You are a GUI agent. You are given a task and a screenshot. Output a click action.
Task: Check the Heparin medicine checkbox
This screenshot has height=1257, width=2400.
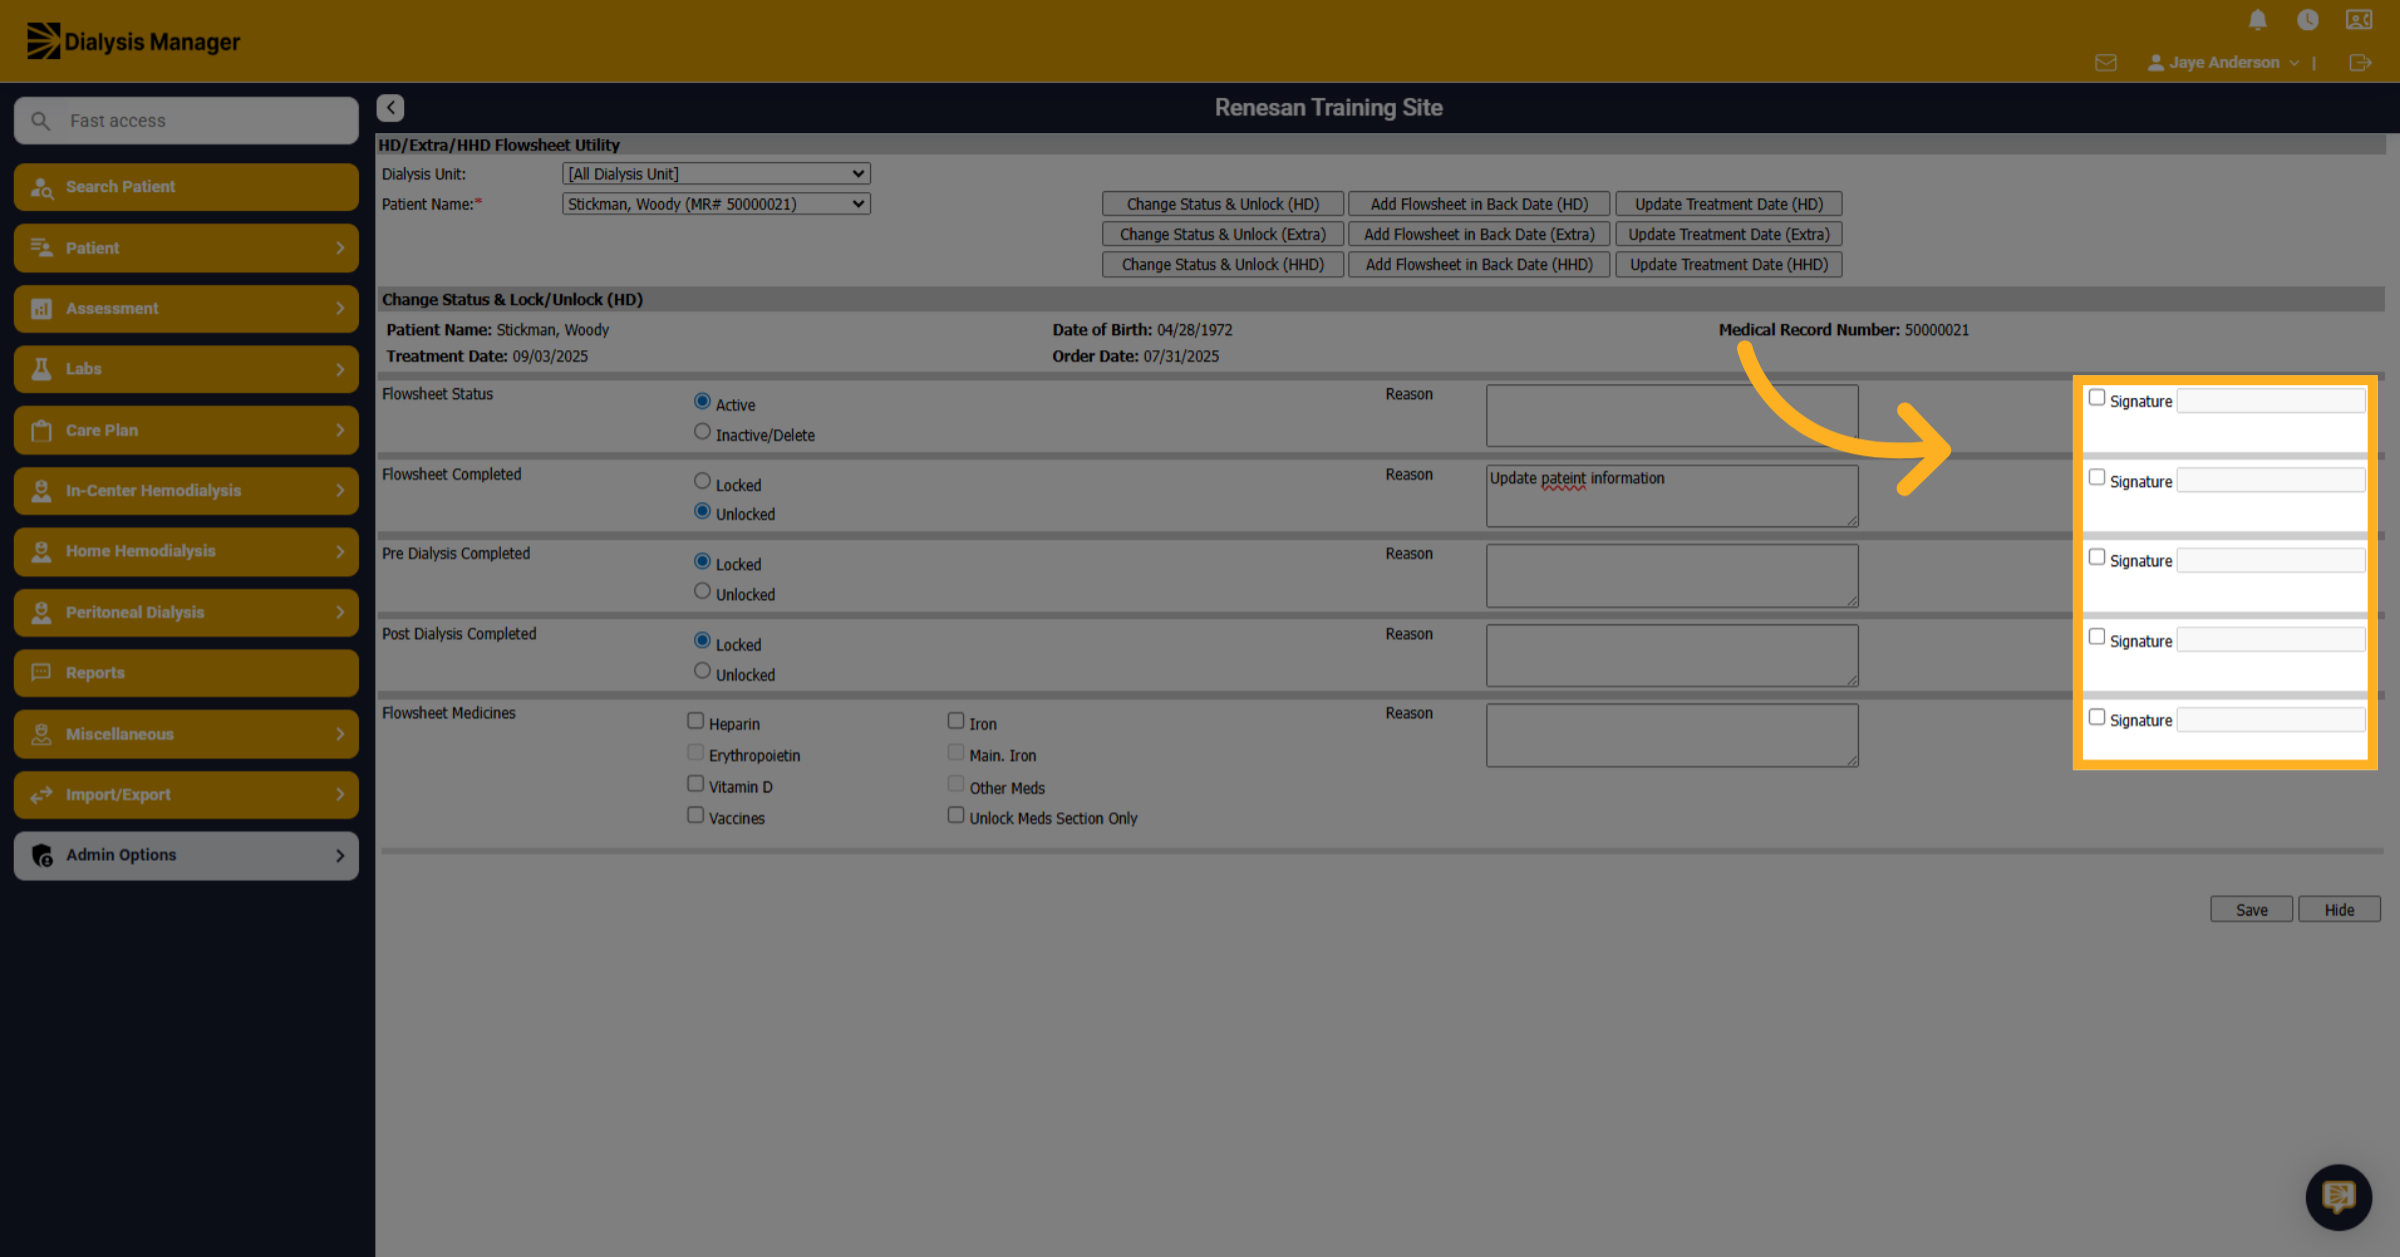pyautogui.click(x=695, y=721)
